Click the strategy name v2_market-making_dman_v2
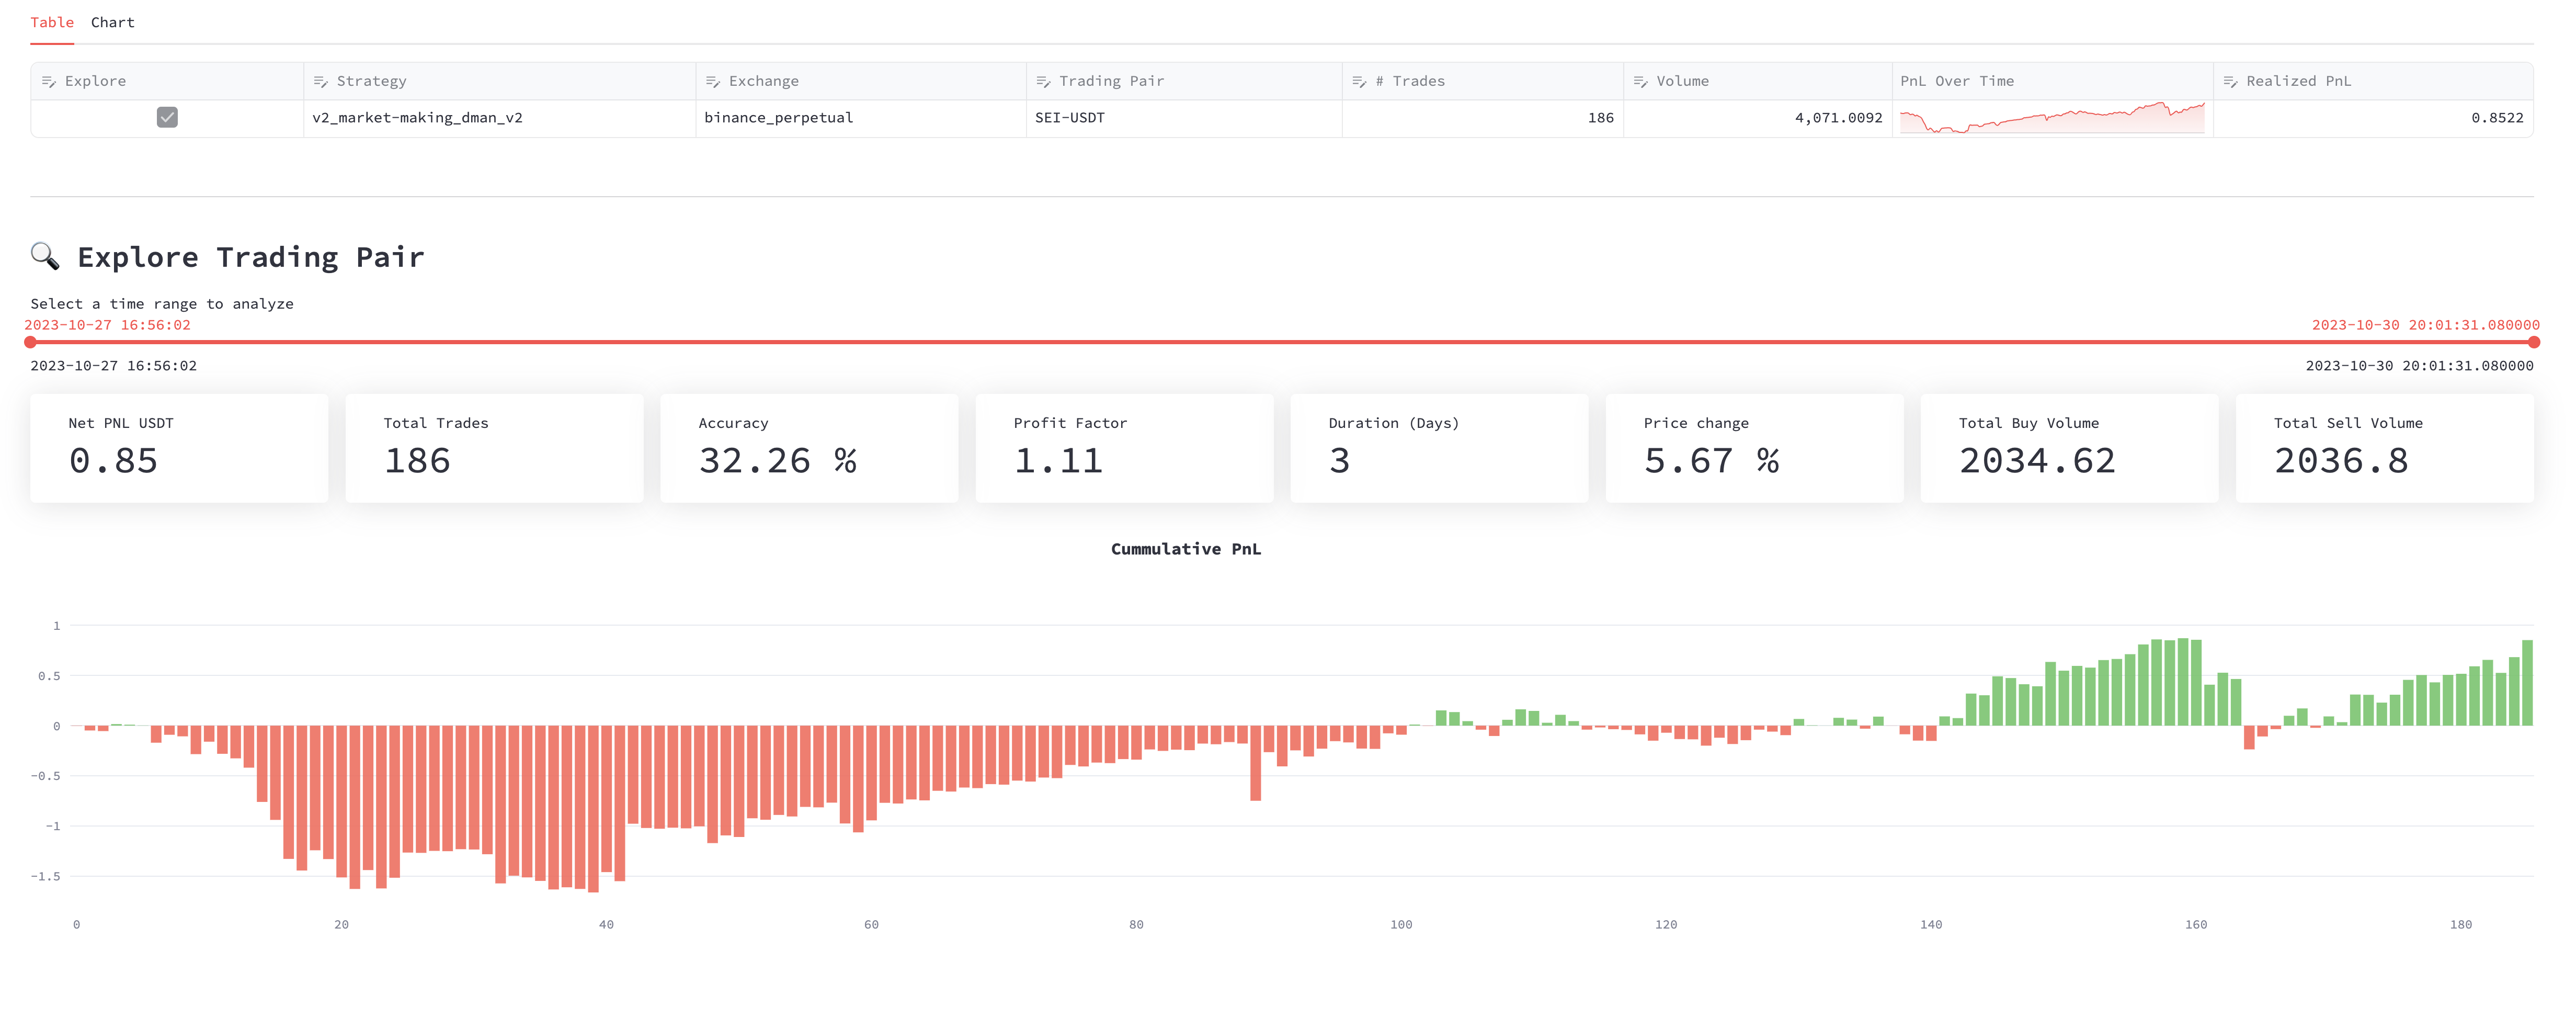 click(x=417, y=117)
